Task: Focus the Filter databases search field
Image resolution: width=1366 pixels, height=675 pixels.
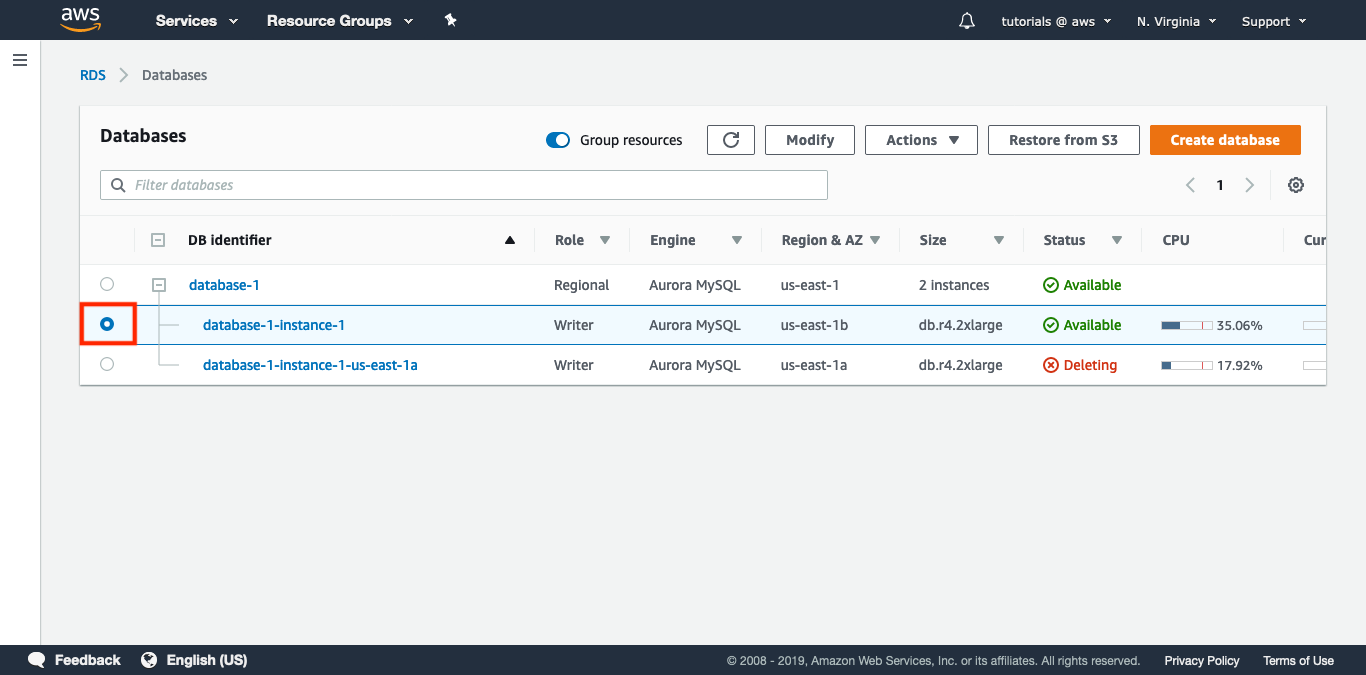Action: (464, 185)
